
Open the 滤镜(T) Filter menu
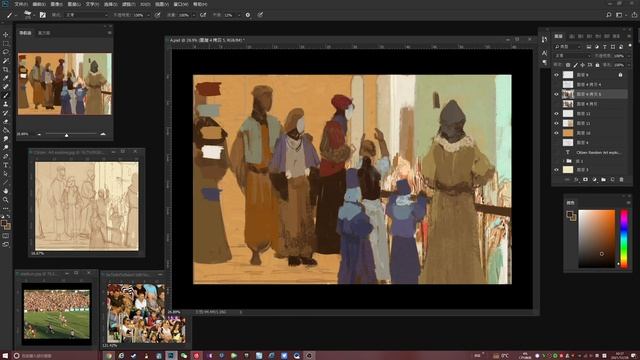[x=128, y=4]
